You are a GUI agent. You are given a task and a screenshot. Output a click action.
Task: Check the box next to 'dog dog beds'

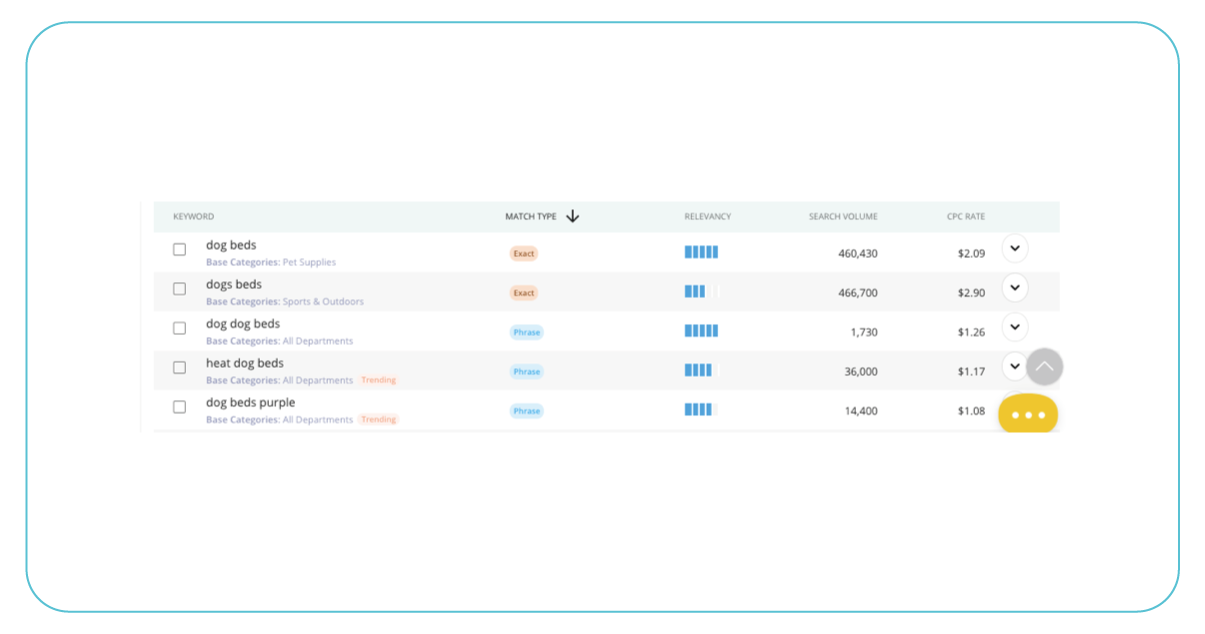coord(180,328)
